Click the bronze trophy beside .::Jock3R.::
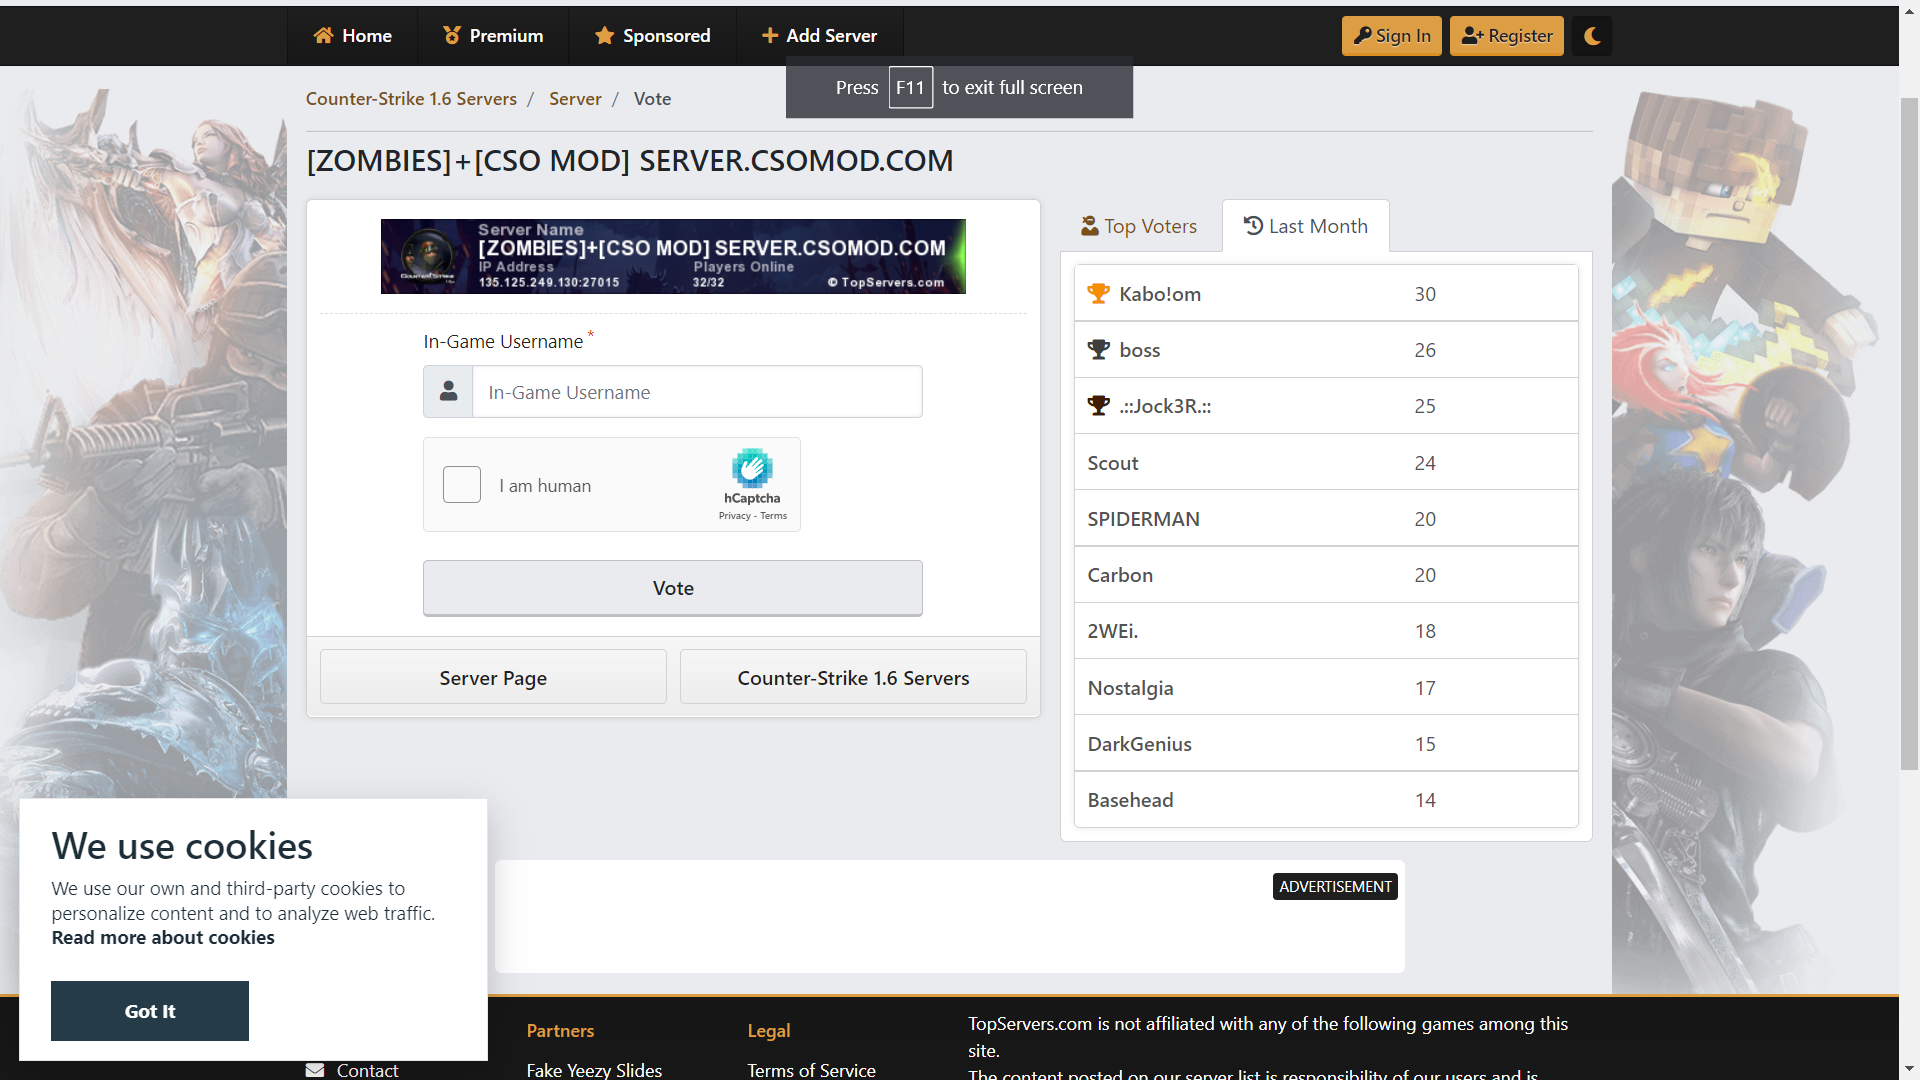The height and width of the screenshot is (1080, 1920). (1098, 405)
